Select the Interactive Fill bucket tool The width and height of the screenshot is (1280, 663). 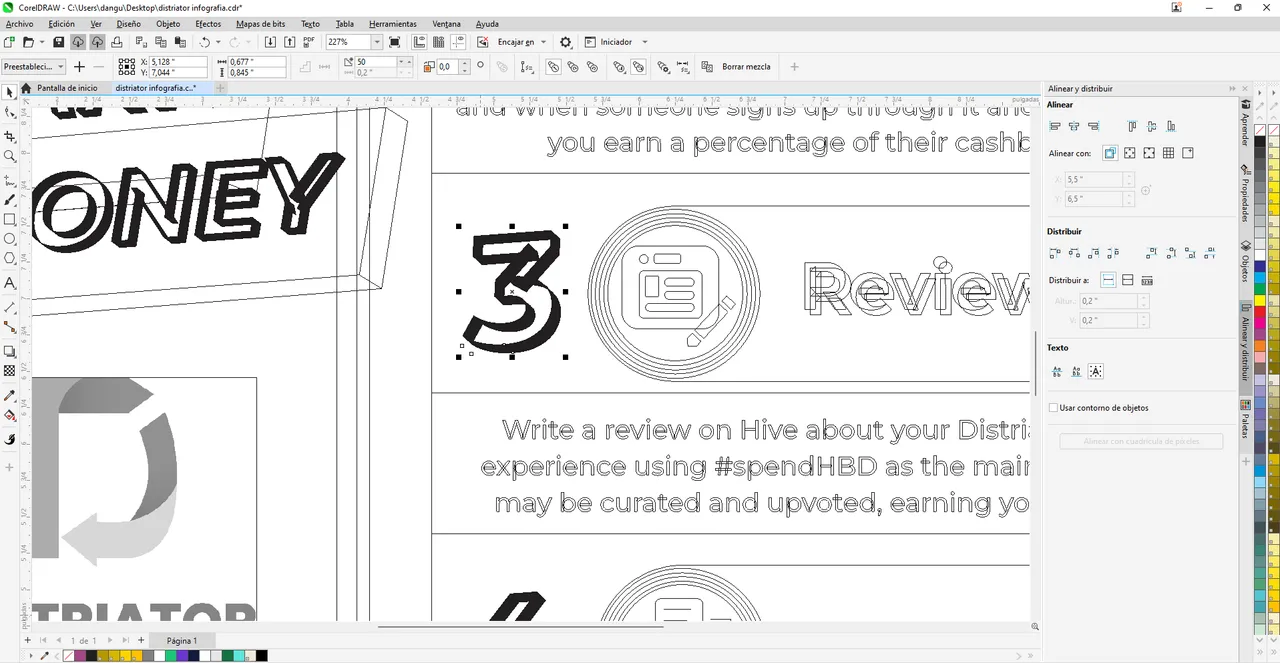10,415
